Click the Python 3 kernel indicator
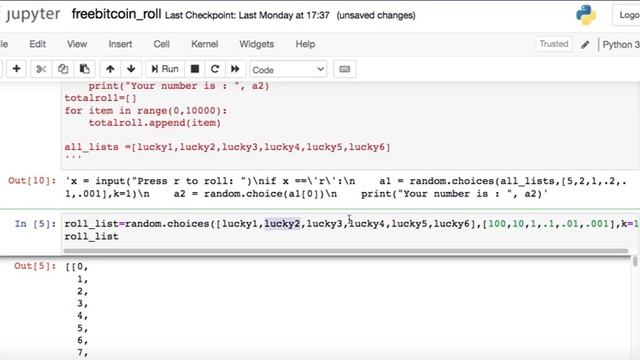 click(x=620, y=44)
